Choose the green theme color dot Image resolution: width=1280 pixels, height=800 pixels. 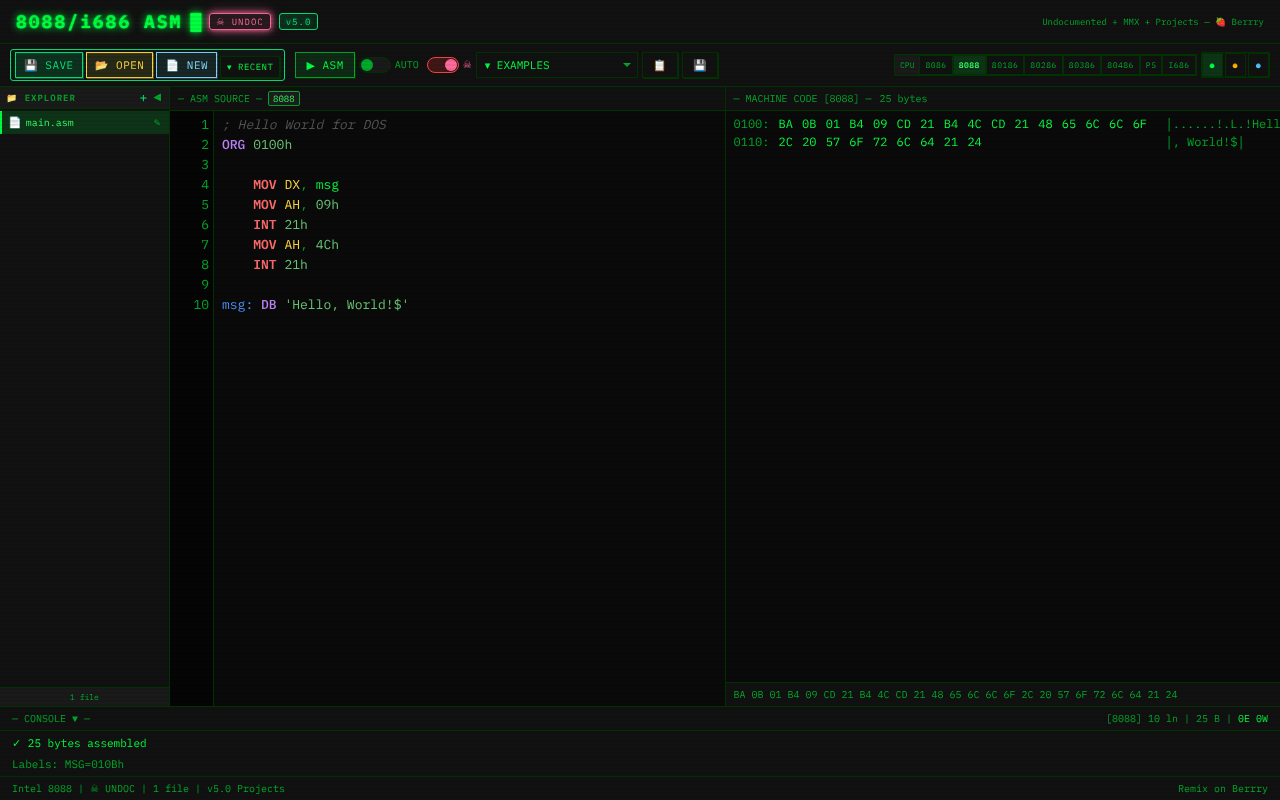[1212, 65]
